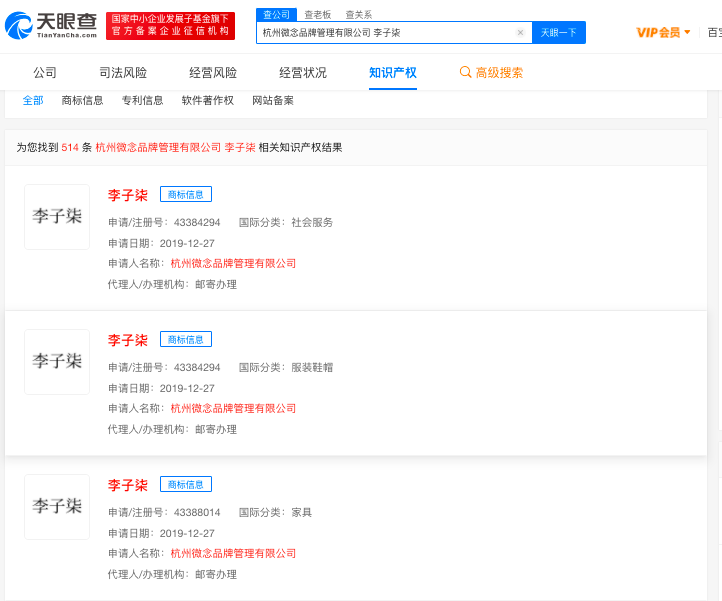This screenshot has width=722, height=601.
Task: Click 商标信息 tag on 社会服务 result
Action: click(x=186, y=194)
